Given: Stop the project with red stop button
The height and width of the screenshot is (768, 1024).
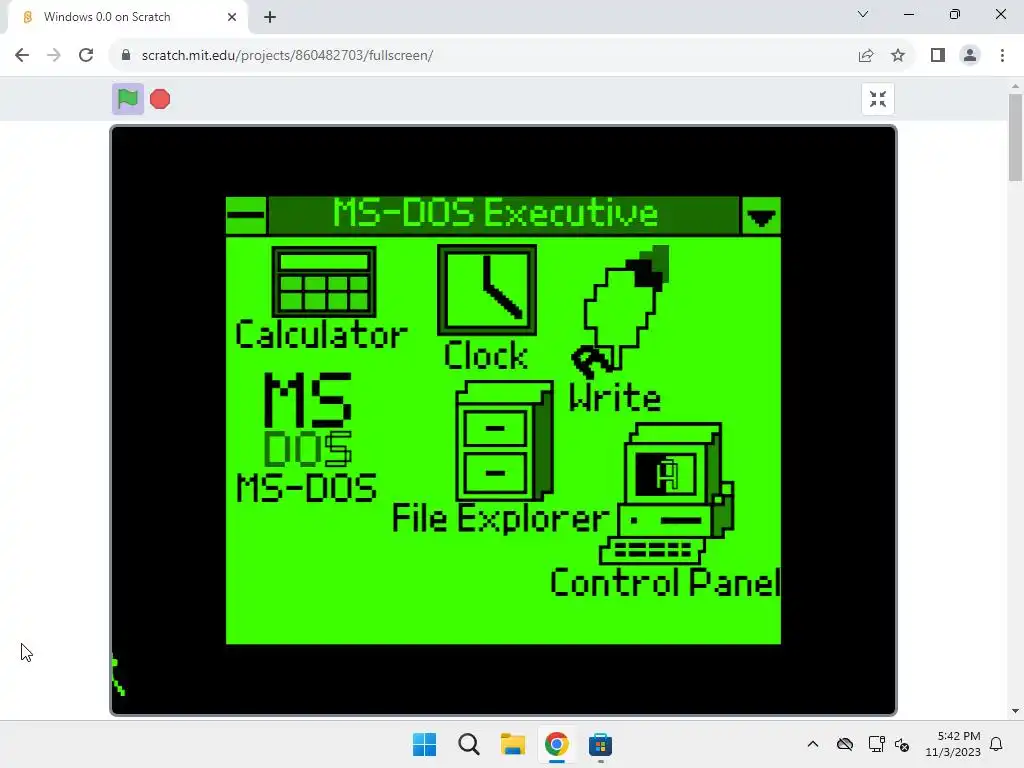Looking at the screenshot, I should [160, 99].
